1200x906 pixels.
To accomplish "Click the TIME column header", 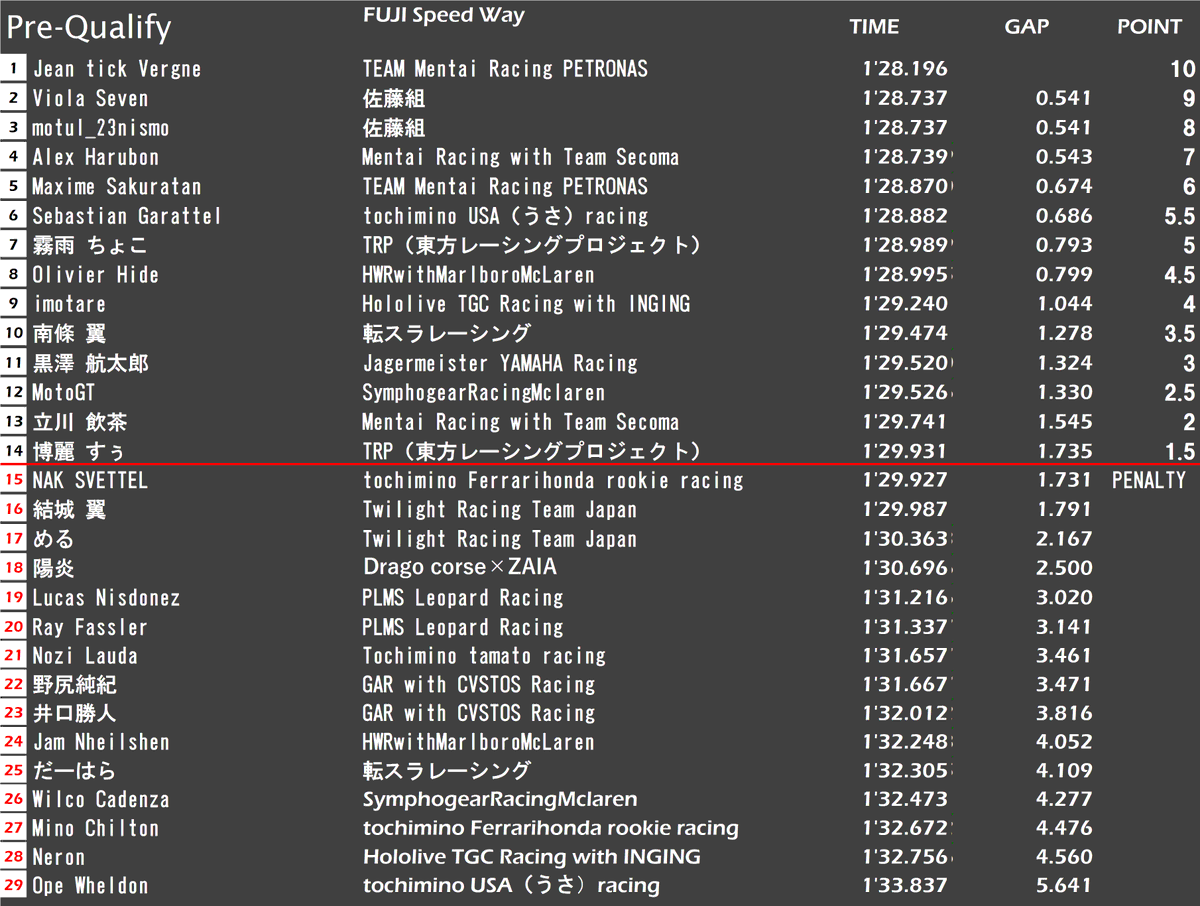I will (x=874, y=28).
